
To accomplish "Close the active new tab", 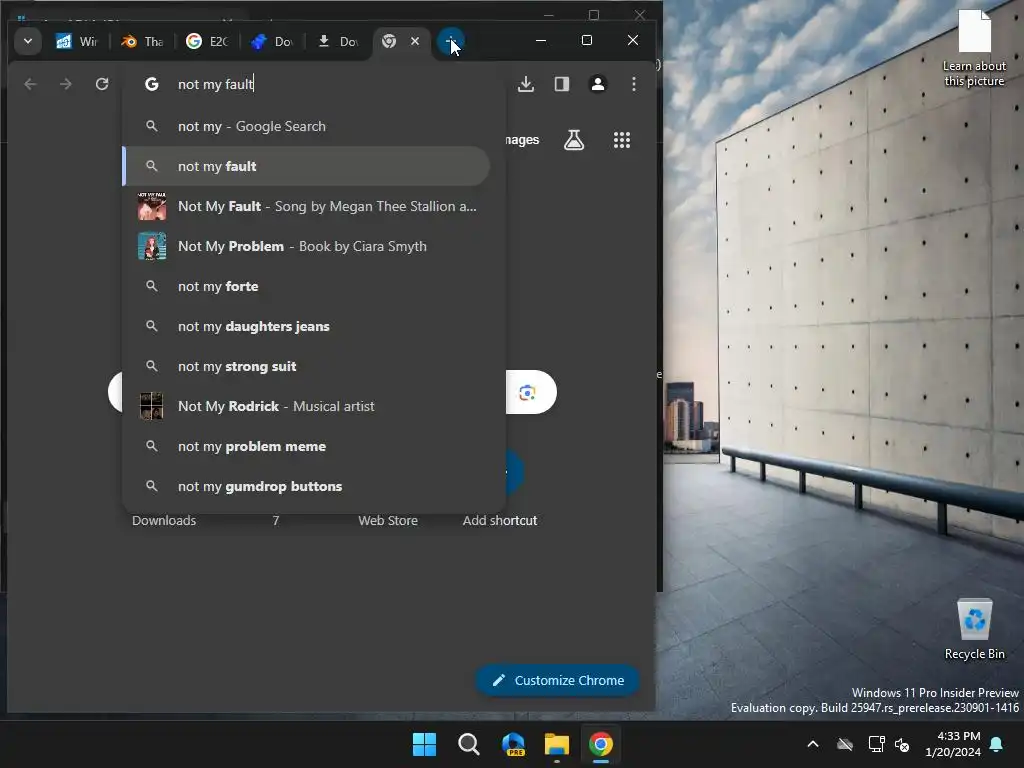I will (415, 41).
